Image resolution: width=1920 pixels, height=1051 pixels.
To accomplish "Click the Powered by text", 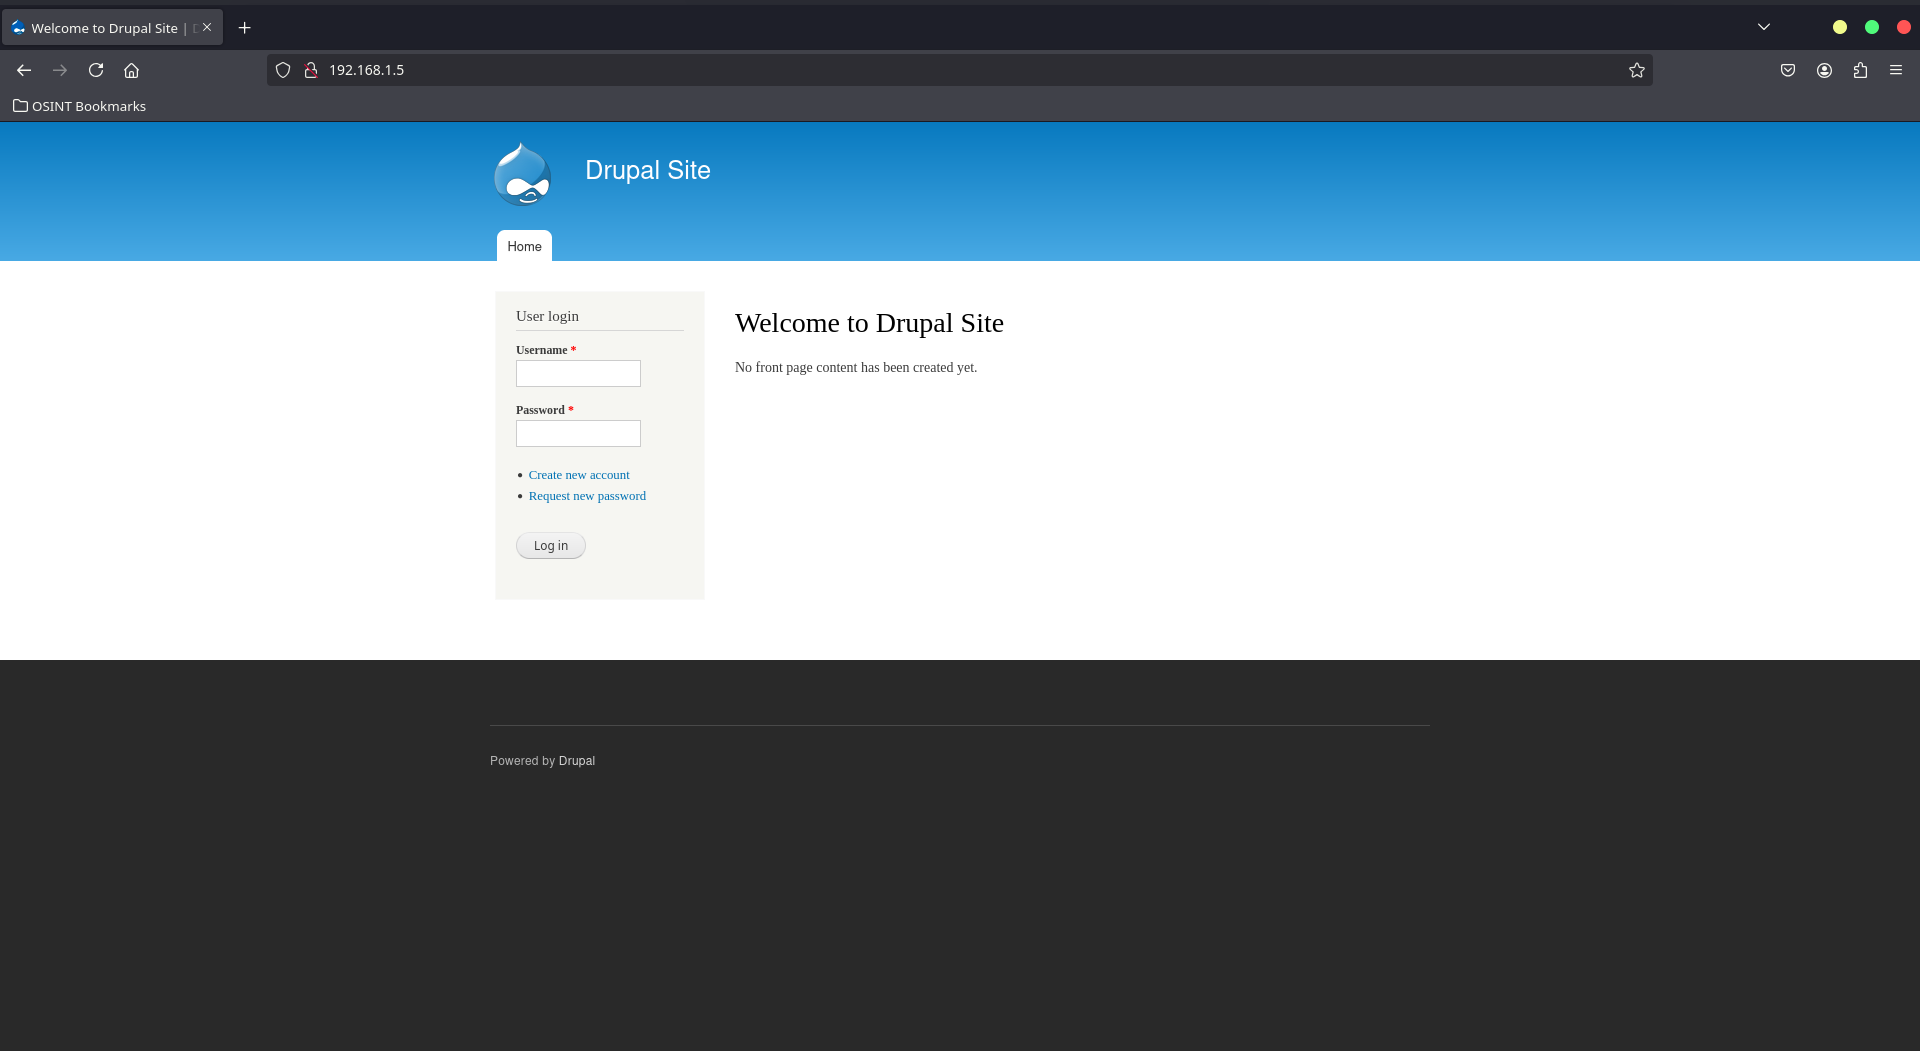I will (522, 761).
